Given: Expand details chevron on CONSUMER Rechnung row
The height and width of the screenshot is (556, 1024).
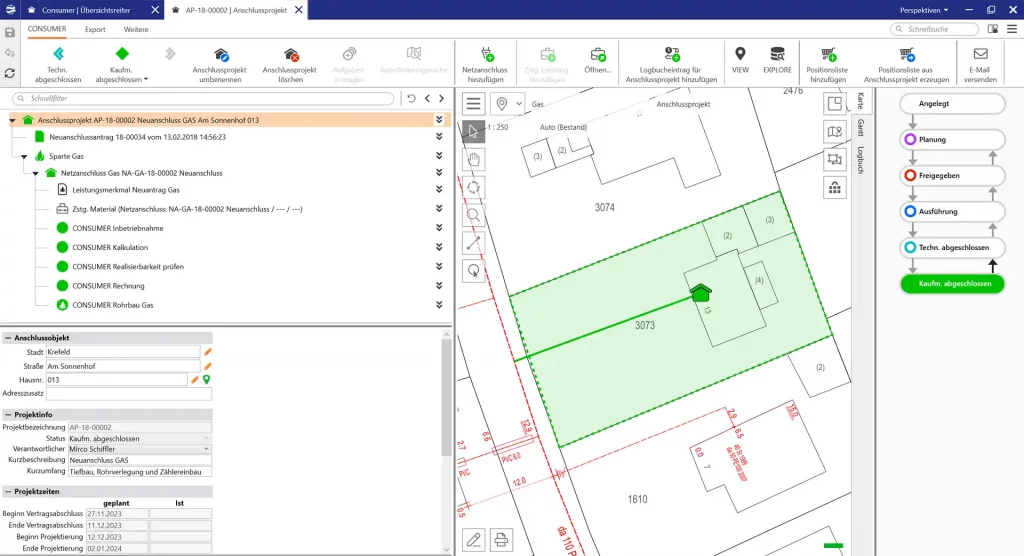Looking at the screenshot, I should [x=439, y=286].
